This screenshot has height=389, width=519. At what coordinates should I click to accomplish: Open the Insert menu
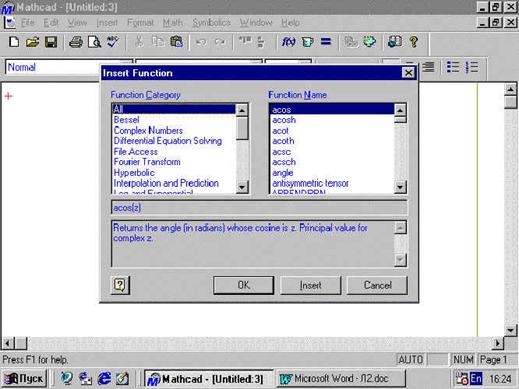tap(107, 23)
